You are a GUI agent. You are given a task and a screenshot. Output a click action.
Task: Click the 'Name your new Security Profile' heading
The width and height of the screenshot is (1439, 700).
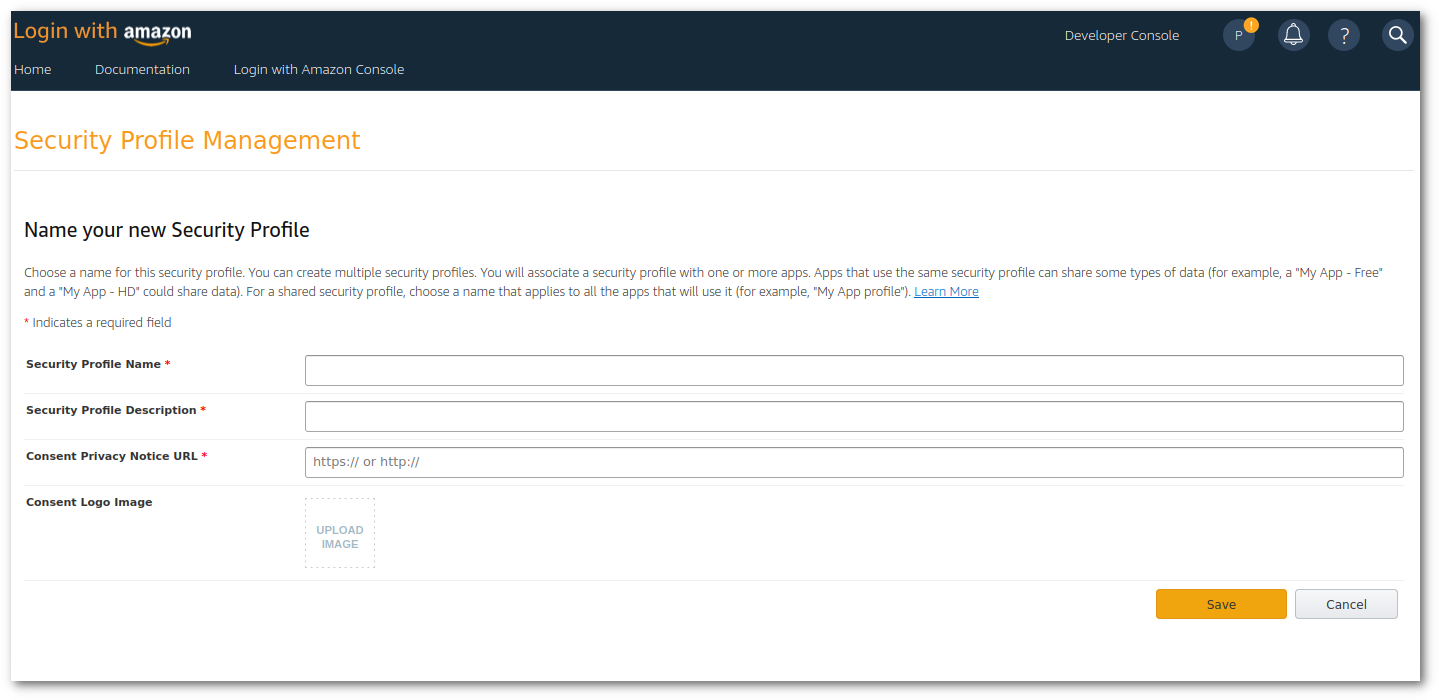click(167, 230)
